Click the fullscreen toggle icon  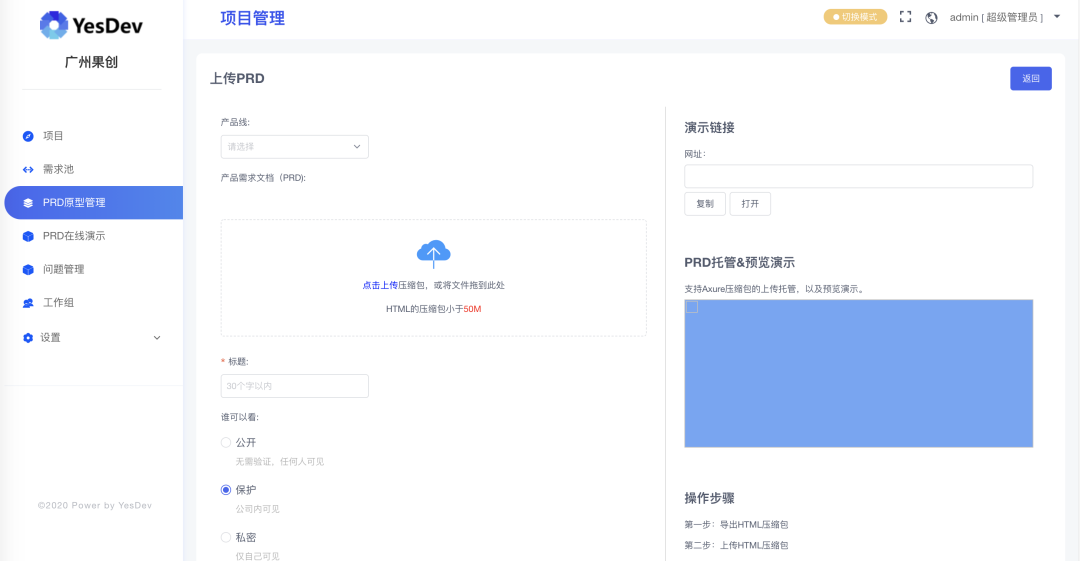(x=905, y=17)
